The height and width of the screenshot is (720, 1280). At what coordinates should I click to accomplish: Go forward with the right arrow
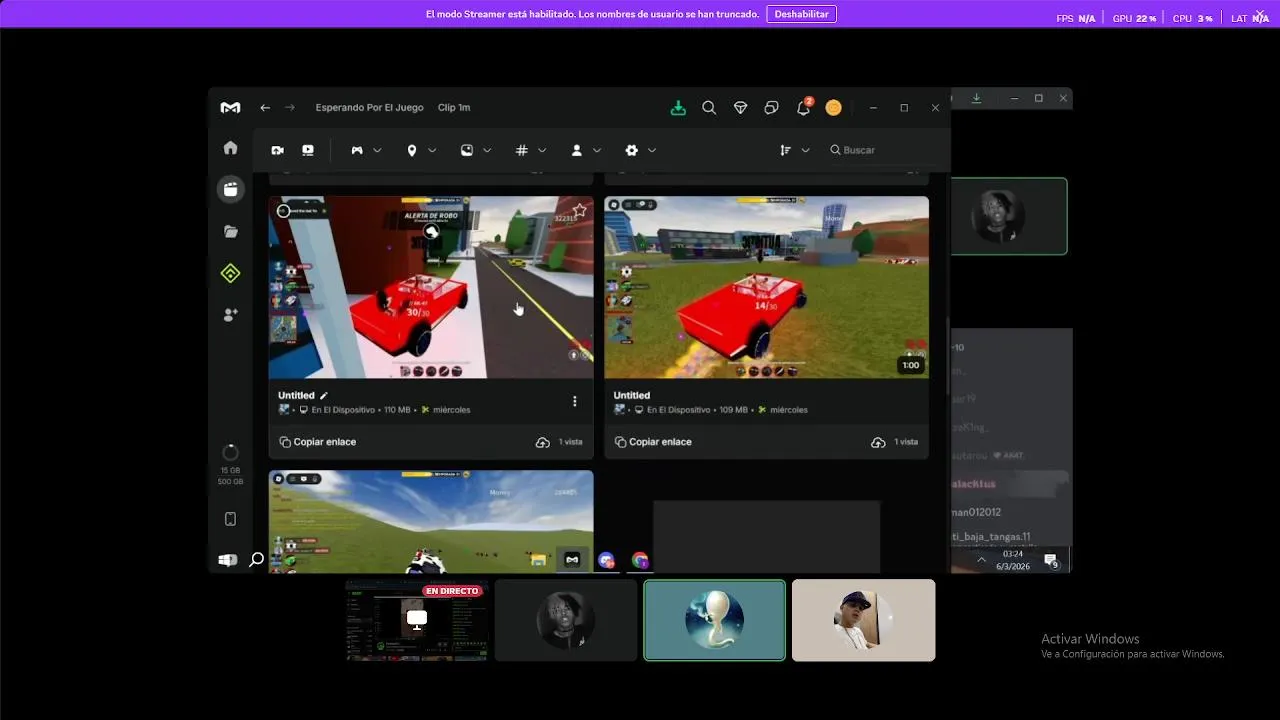(290, 108)
